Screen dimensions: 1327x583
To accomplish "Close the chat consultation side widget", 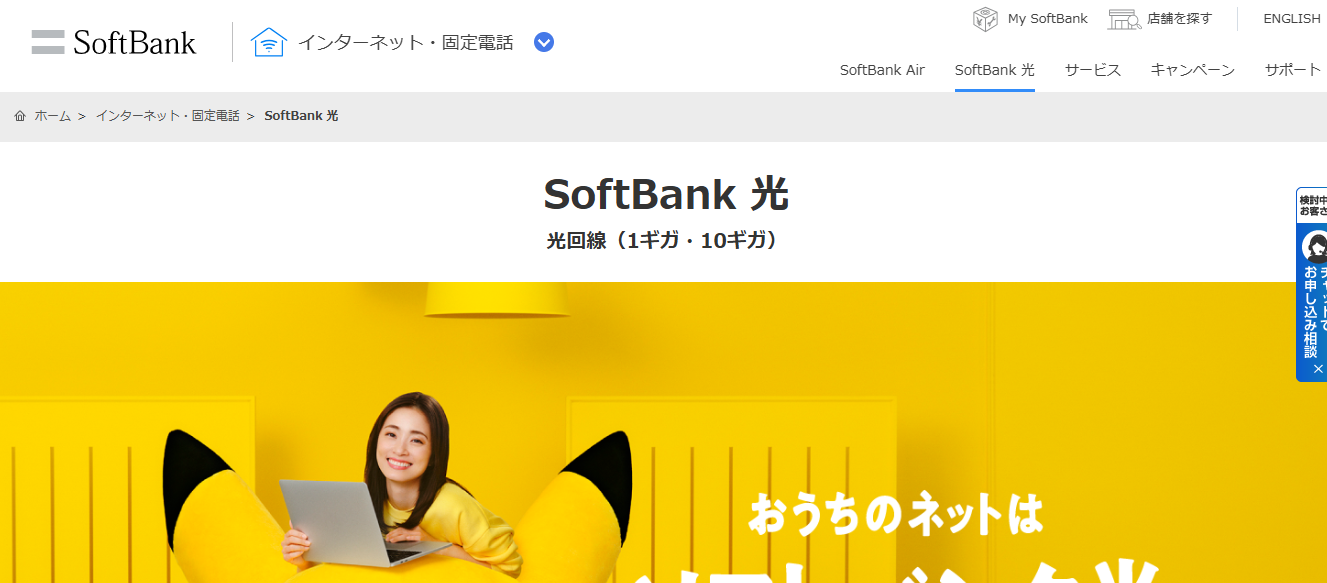I will coord(1318,369).
